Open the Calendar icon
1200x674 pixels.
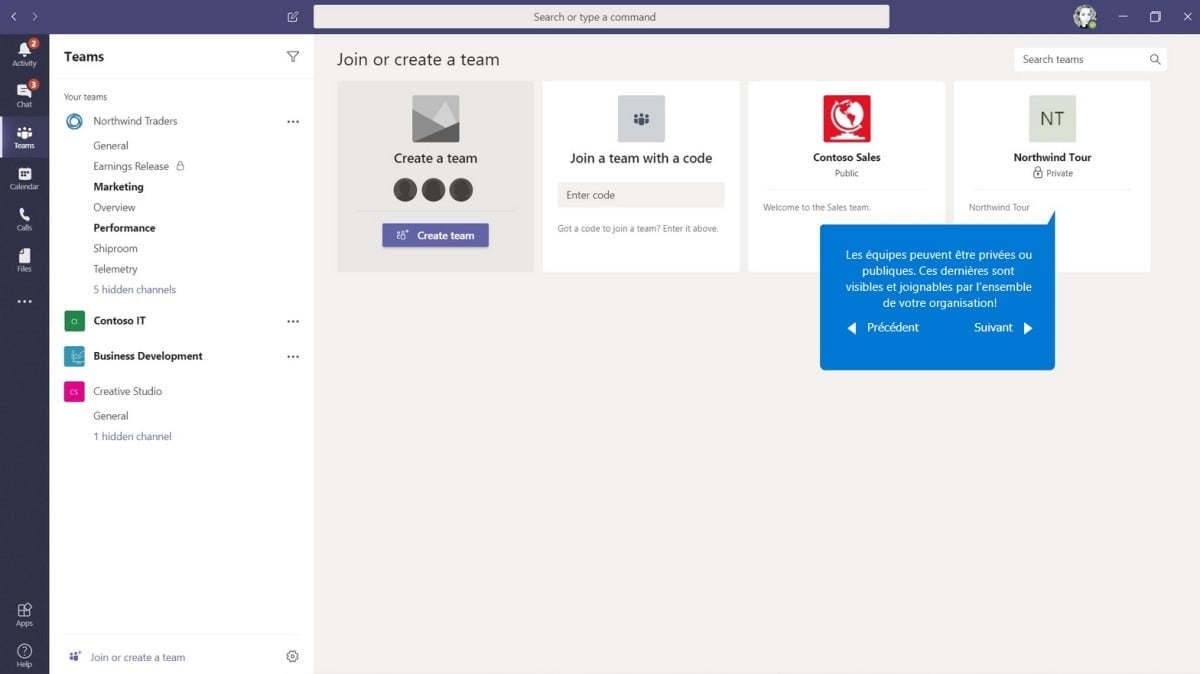tap(24, 178)
